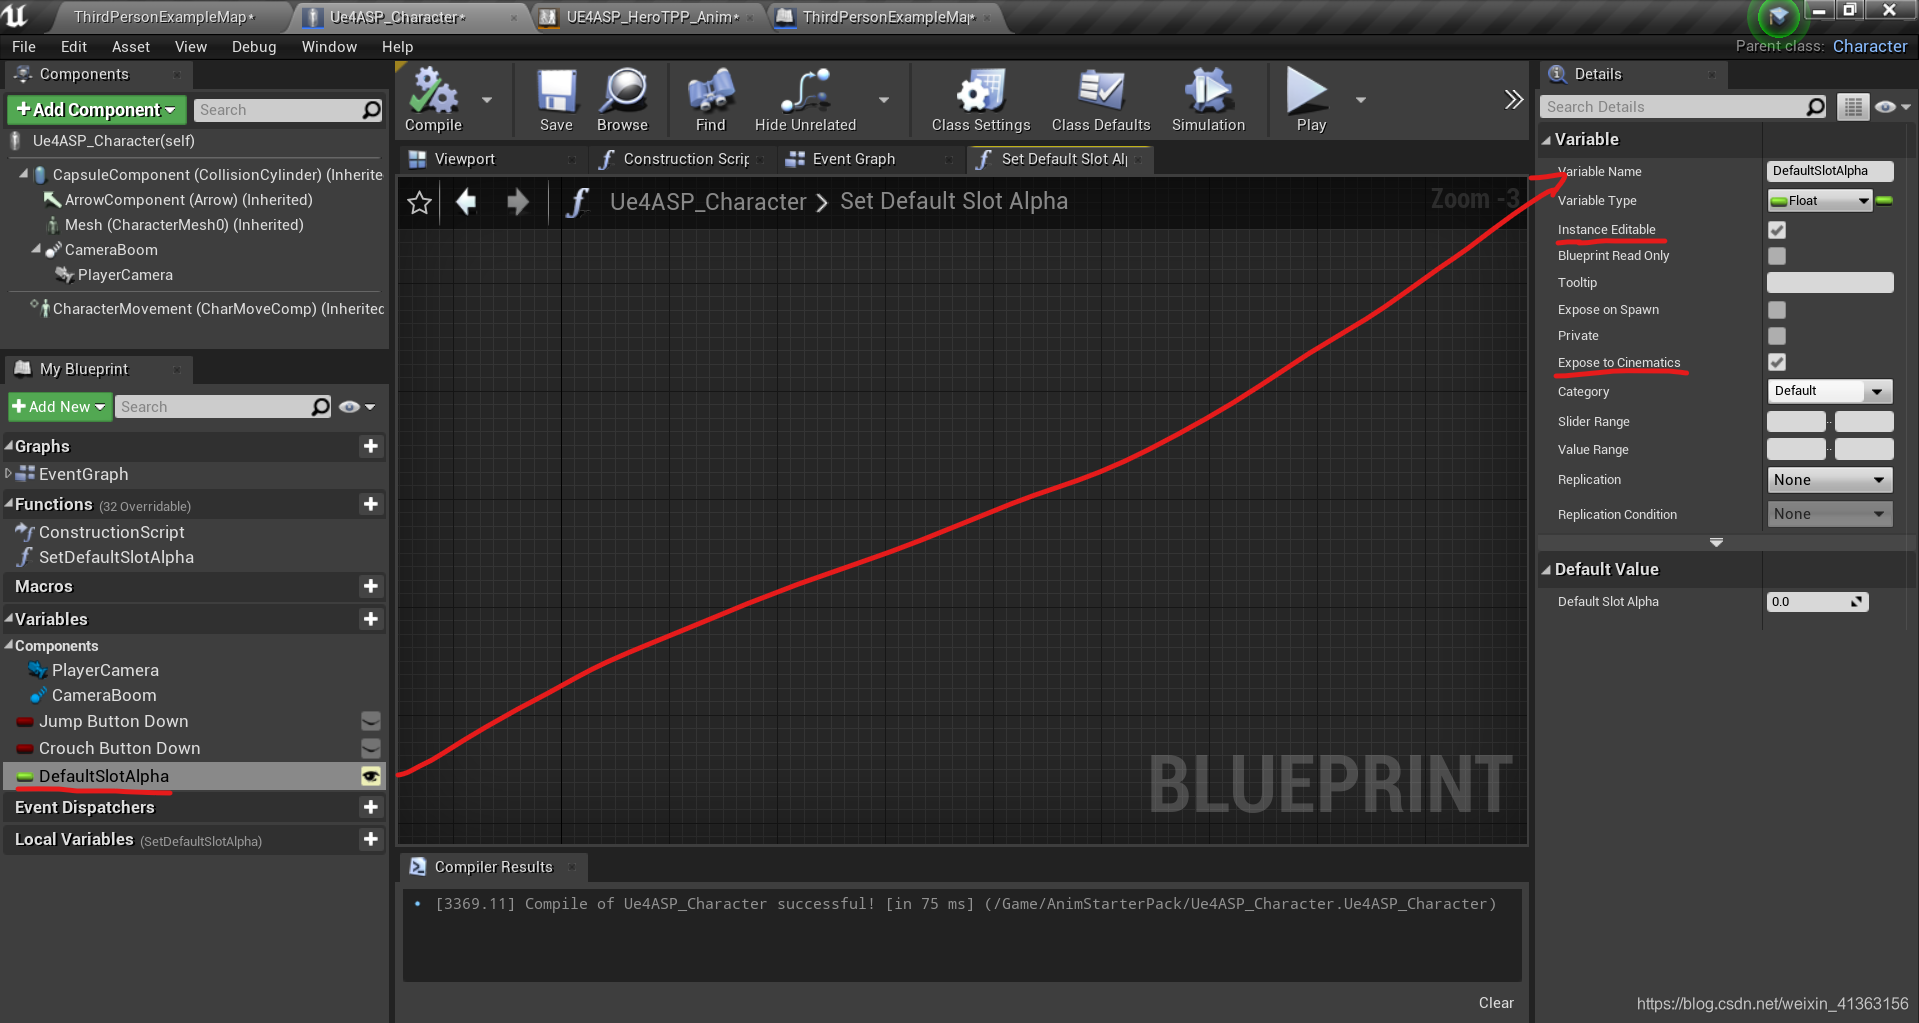Open Replication None dropdown
This screenshot has width=1919, height=1023.
pyautogui.click(x=1830, y=480)
